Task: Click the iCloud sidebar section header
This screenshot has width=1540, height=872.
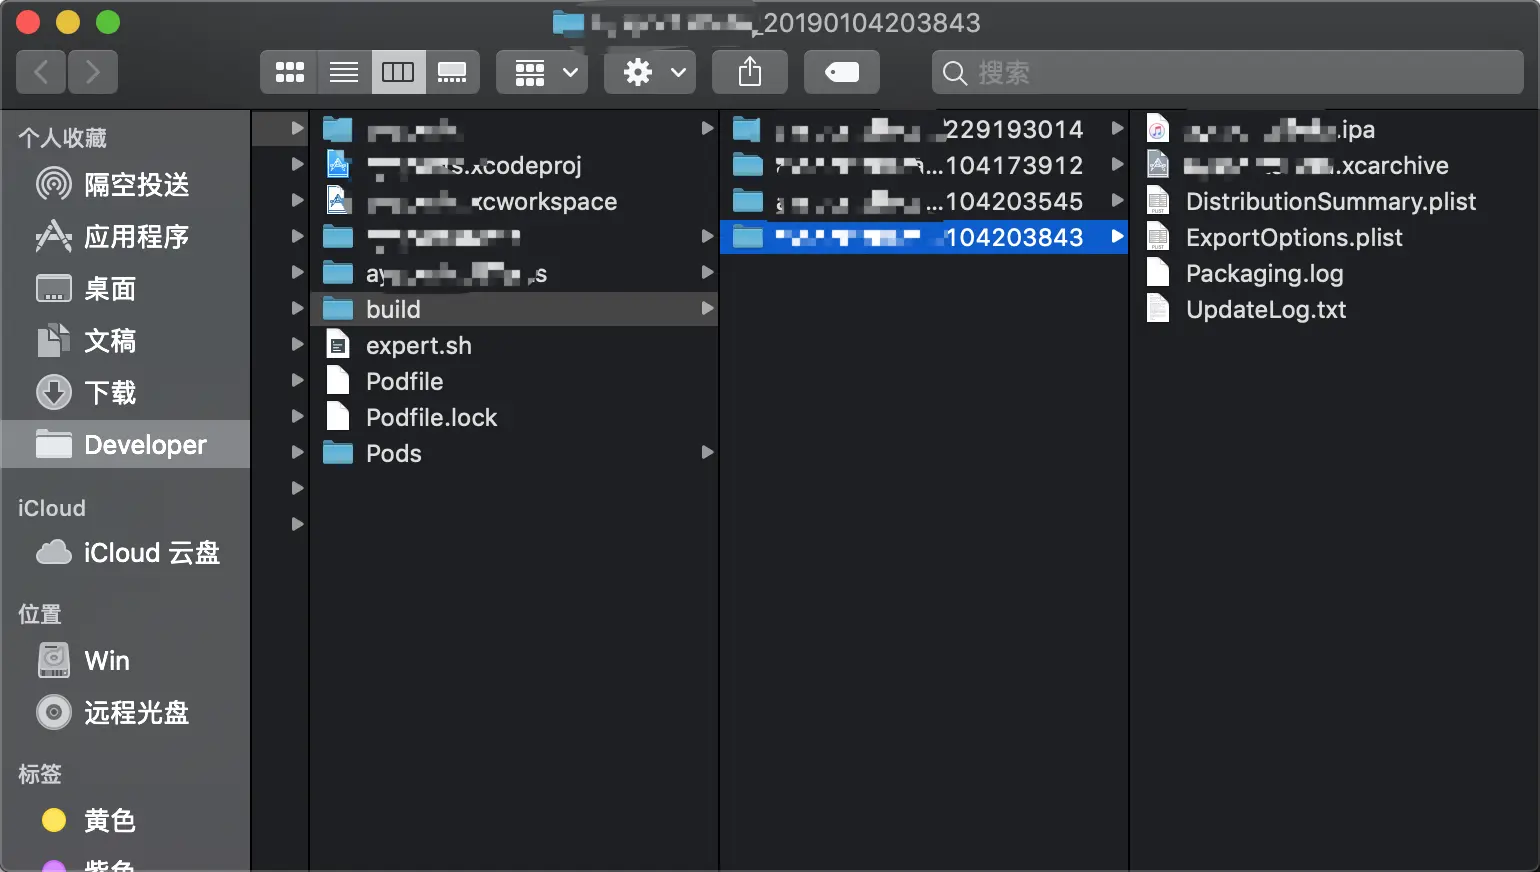Action: tap(52, 508)
